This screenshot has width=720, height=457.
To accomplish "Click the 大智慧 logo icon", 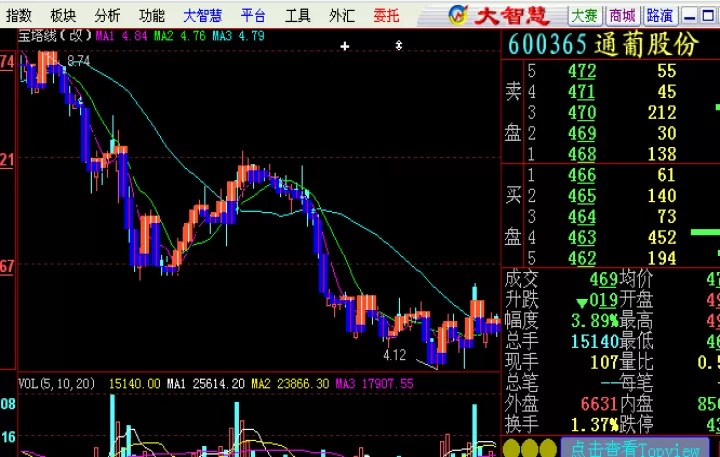I will [x=458, y=15].
